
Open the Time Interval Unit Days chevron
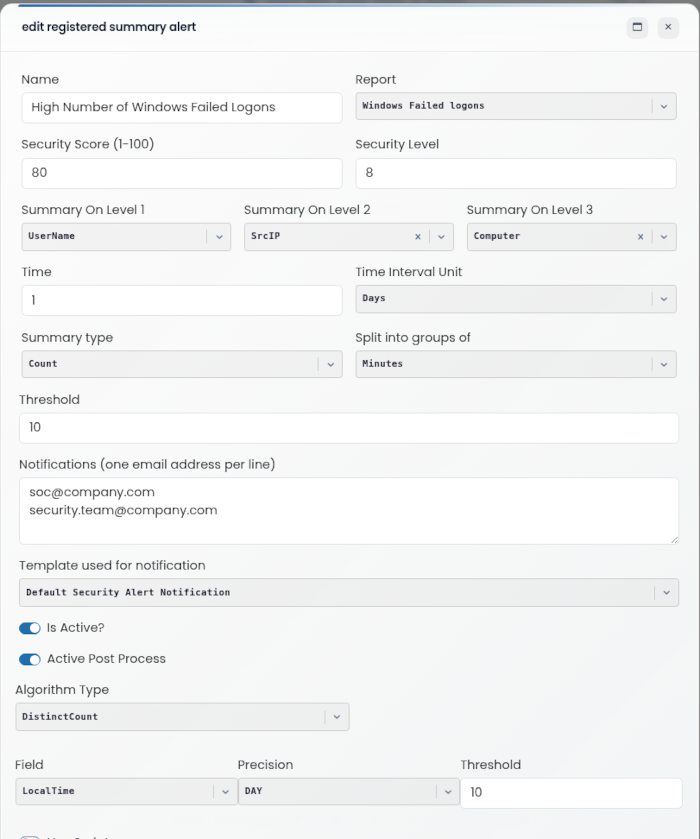point(664,299)
